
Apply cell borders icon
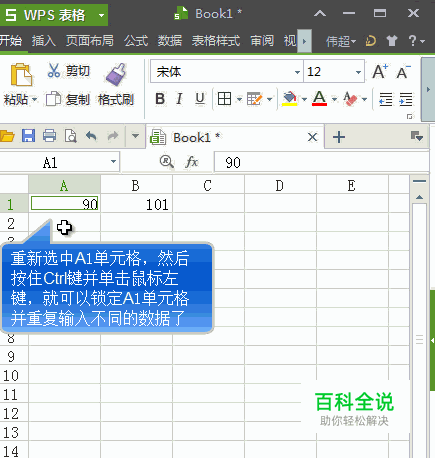(224, 99)
